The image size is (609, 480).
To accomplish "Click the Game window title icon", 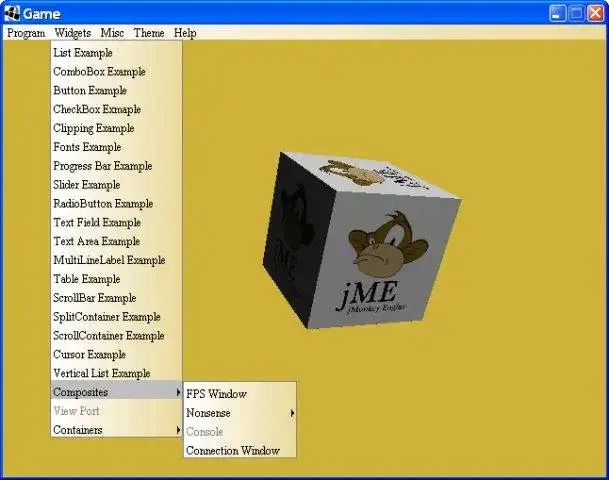I will pyautogui.click(x=12, y=14).
